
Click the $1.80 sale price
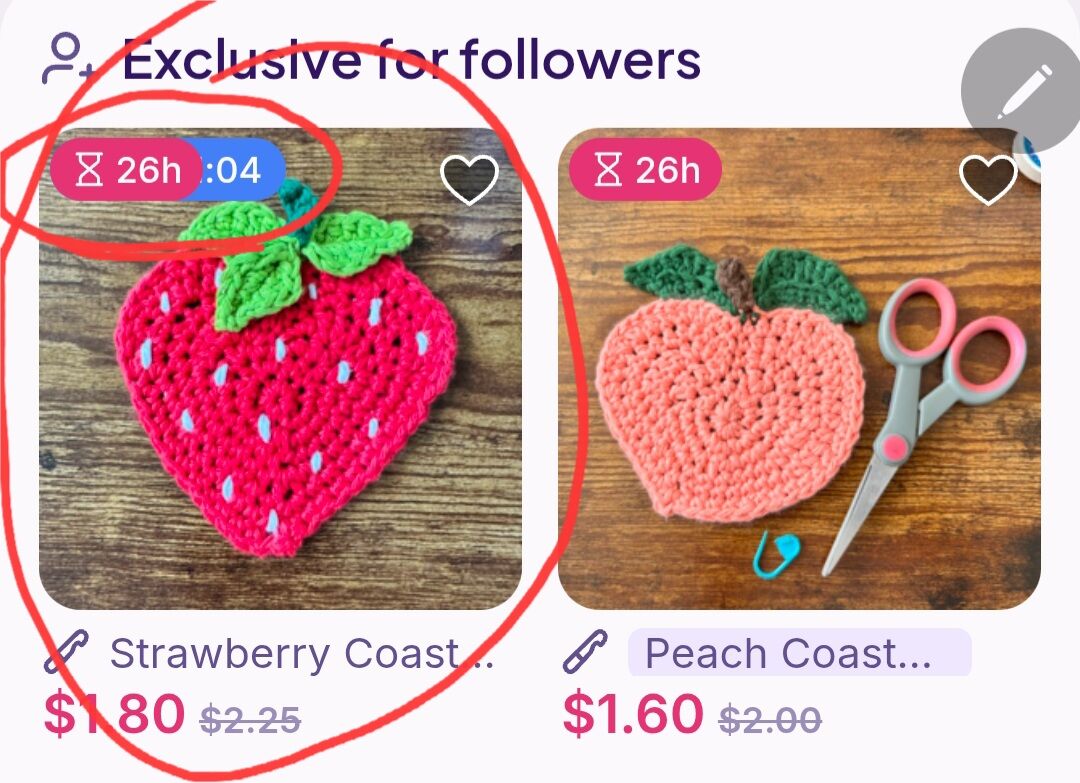[114, 713]
